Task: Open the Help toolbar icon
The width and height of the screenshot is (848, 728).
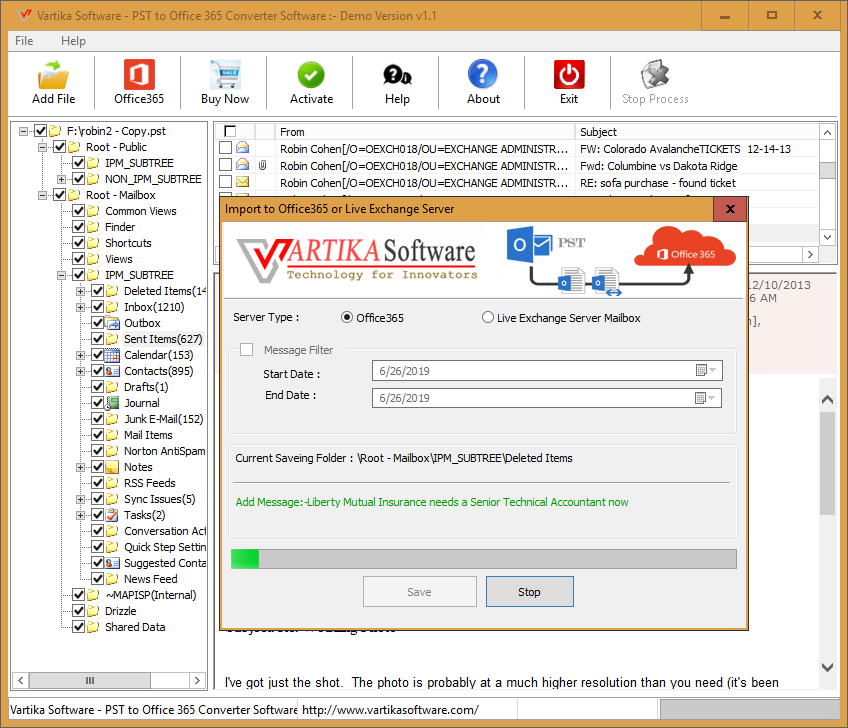Action: coord(397,75)
